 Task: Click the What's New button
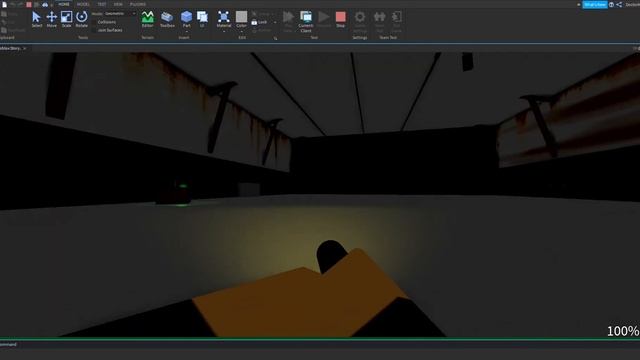click(595, 4)
